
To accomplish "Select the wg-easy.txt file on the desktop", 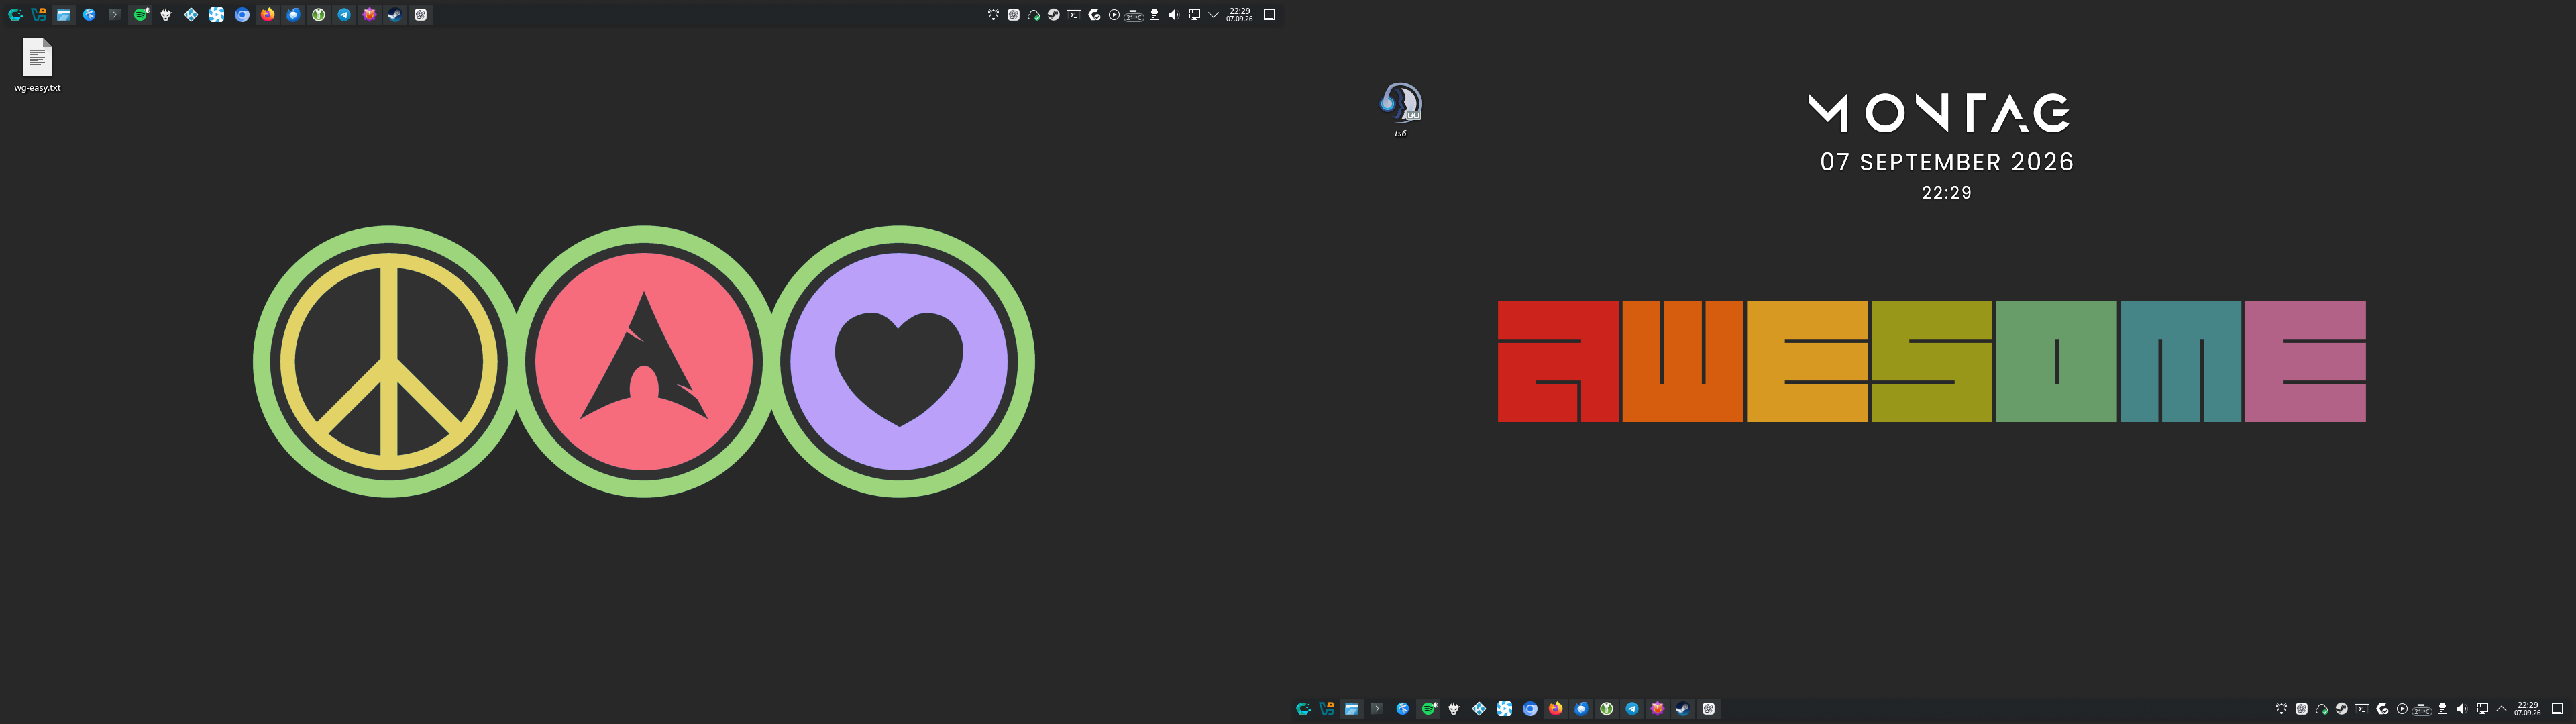I will tap(37, 65).
